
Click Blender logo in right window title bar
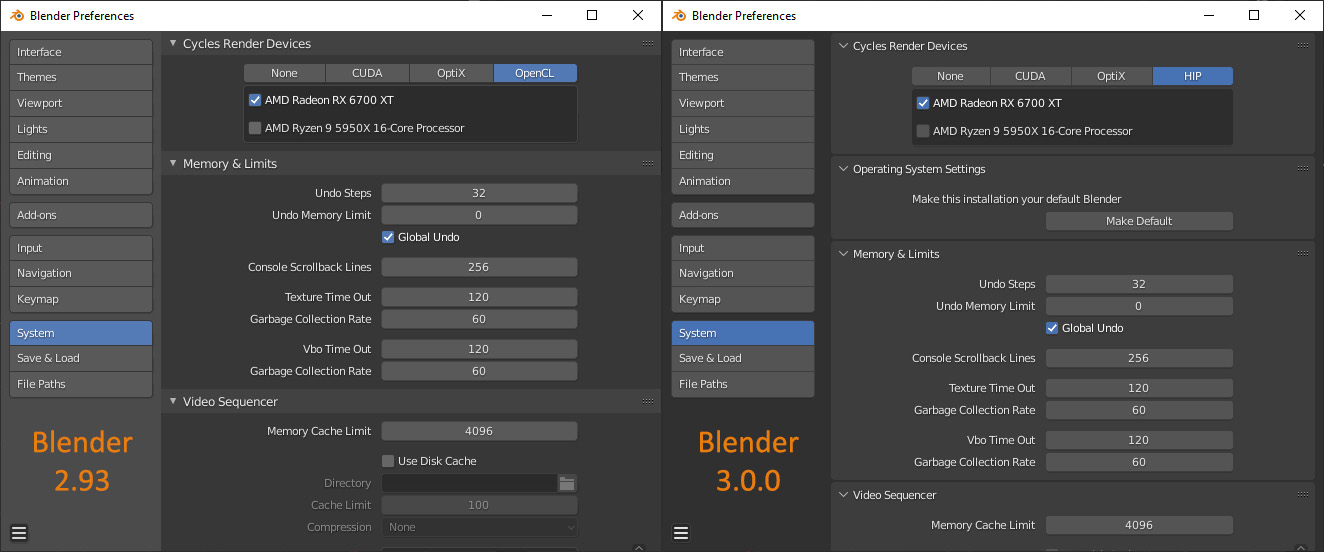click(x=680, y=15)
